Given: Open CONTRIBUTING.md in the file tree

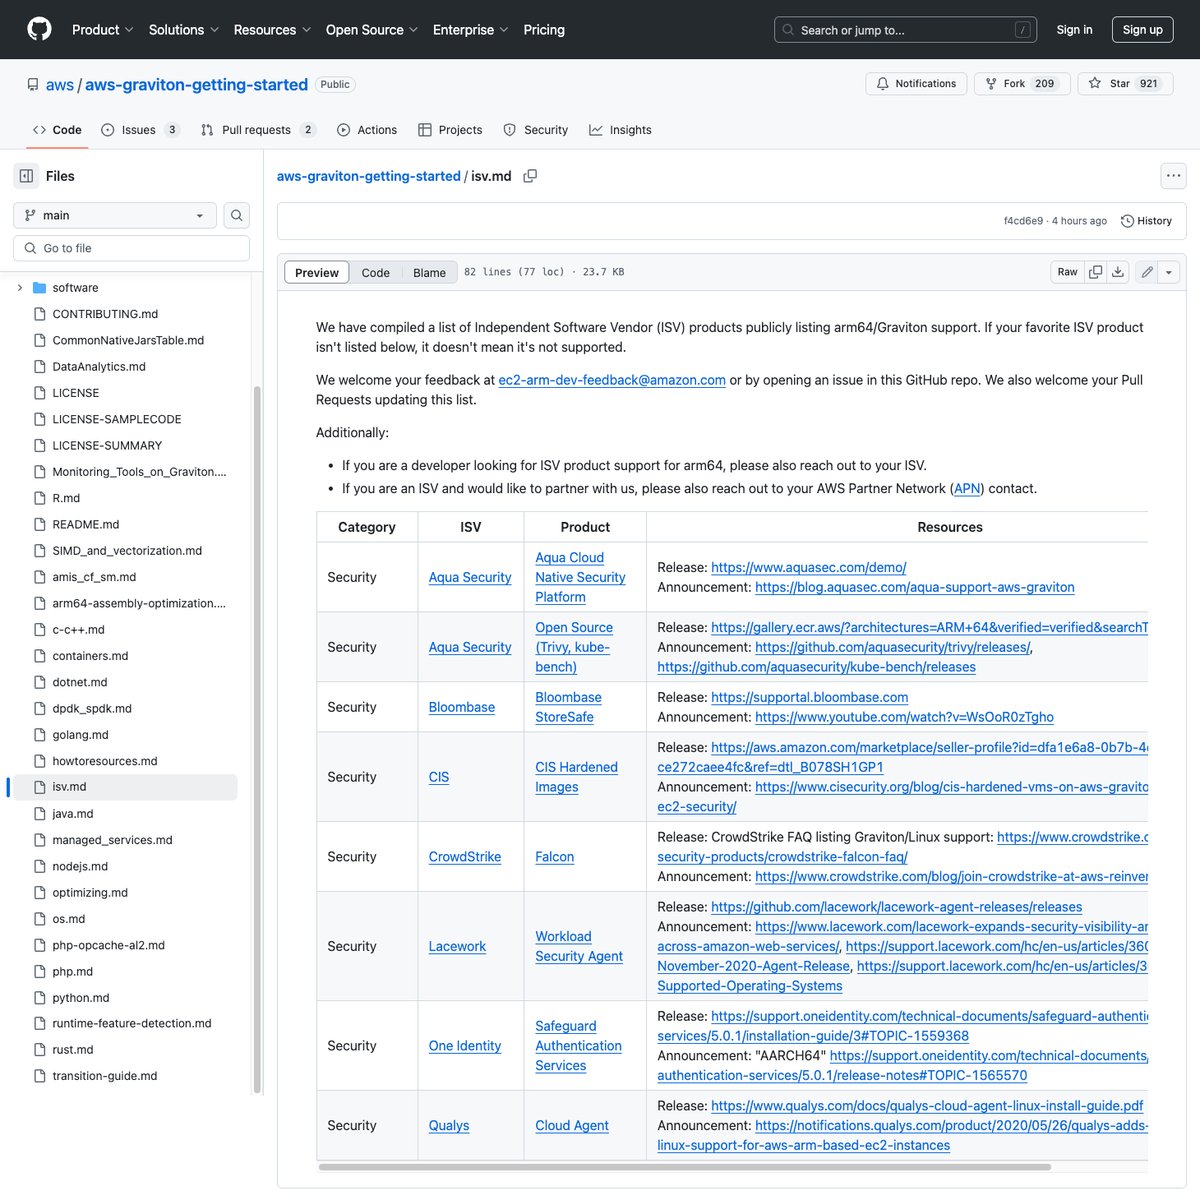Looking at the screenshot, I should point(105,314).
